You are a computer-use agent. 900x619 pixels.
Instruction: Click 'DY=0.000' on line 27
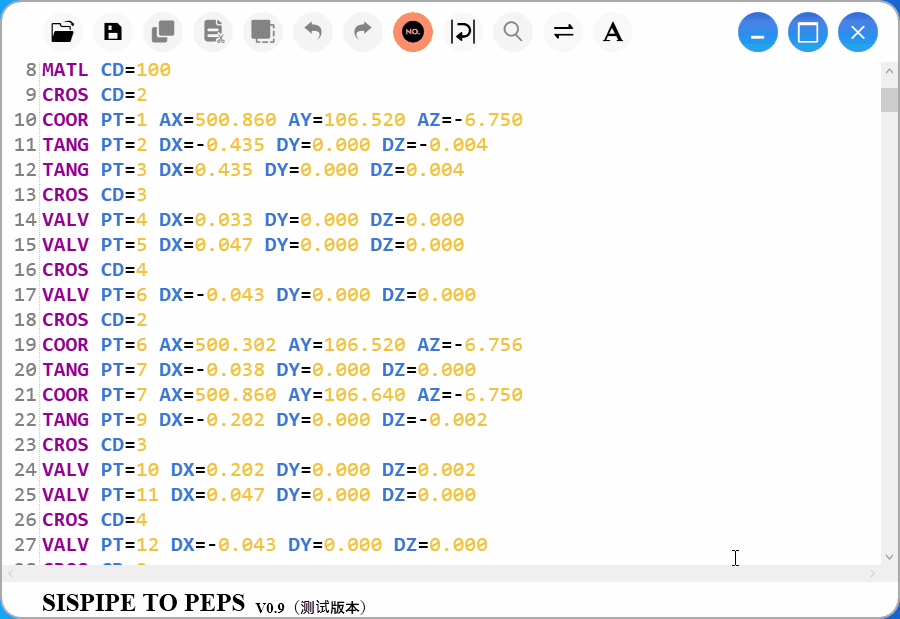click(335, 544)
